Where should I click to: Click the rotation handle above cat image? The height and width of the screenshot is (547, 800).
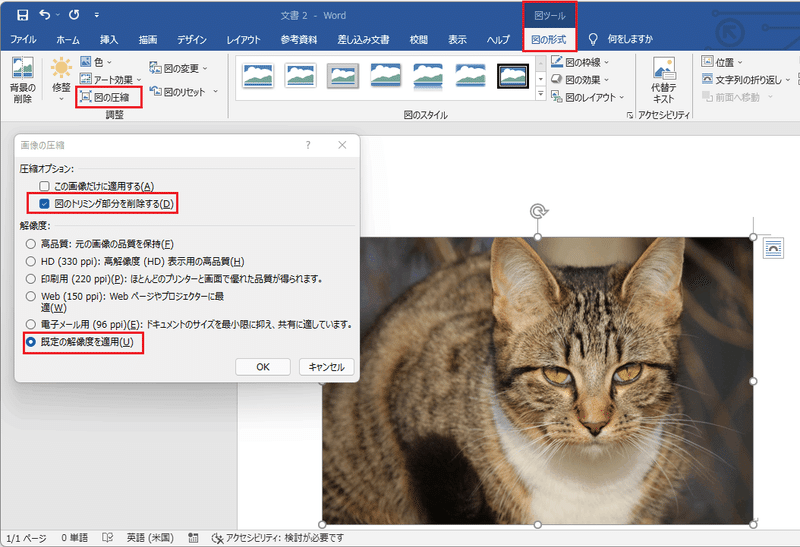[x=539, y=211]
